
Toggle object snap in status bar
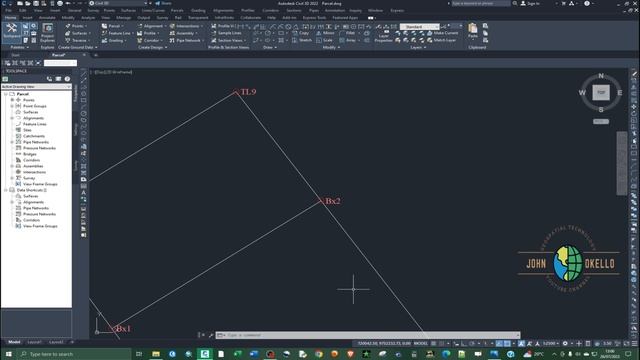click(507, 344)
